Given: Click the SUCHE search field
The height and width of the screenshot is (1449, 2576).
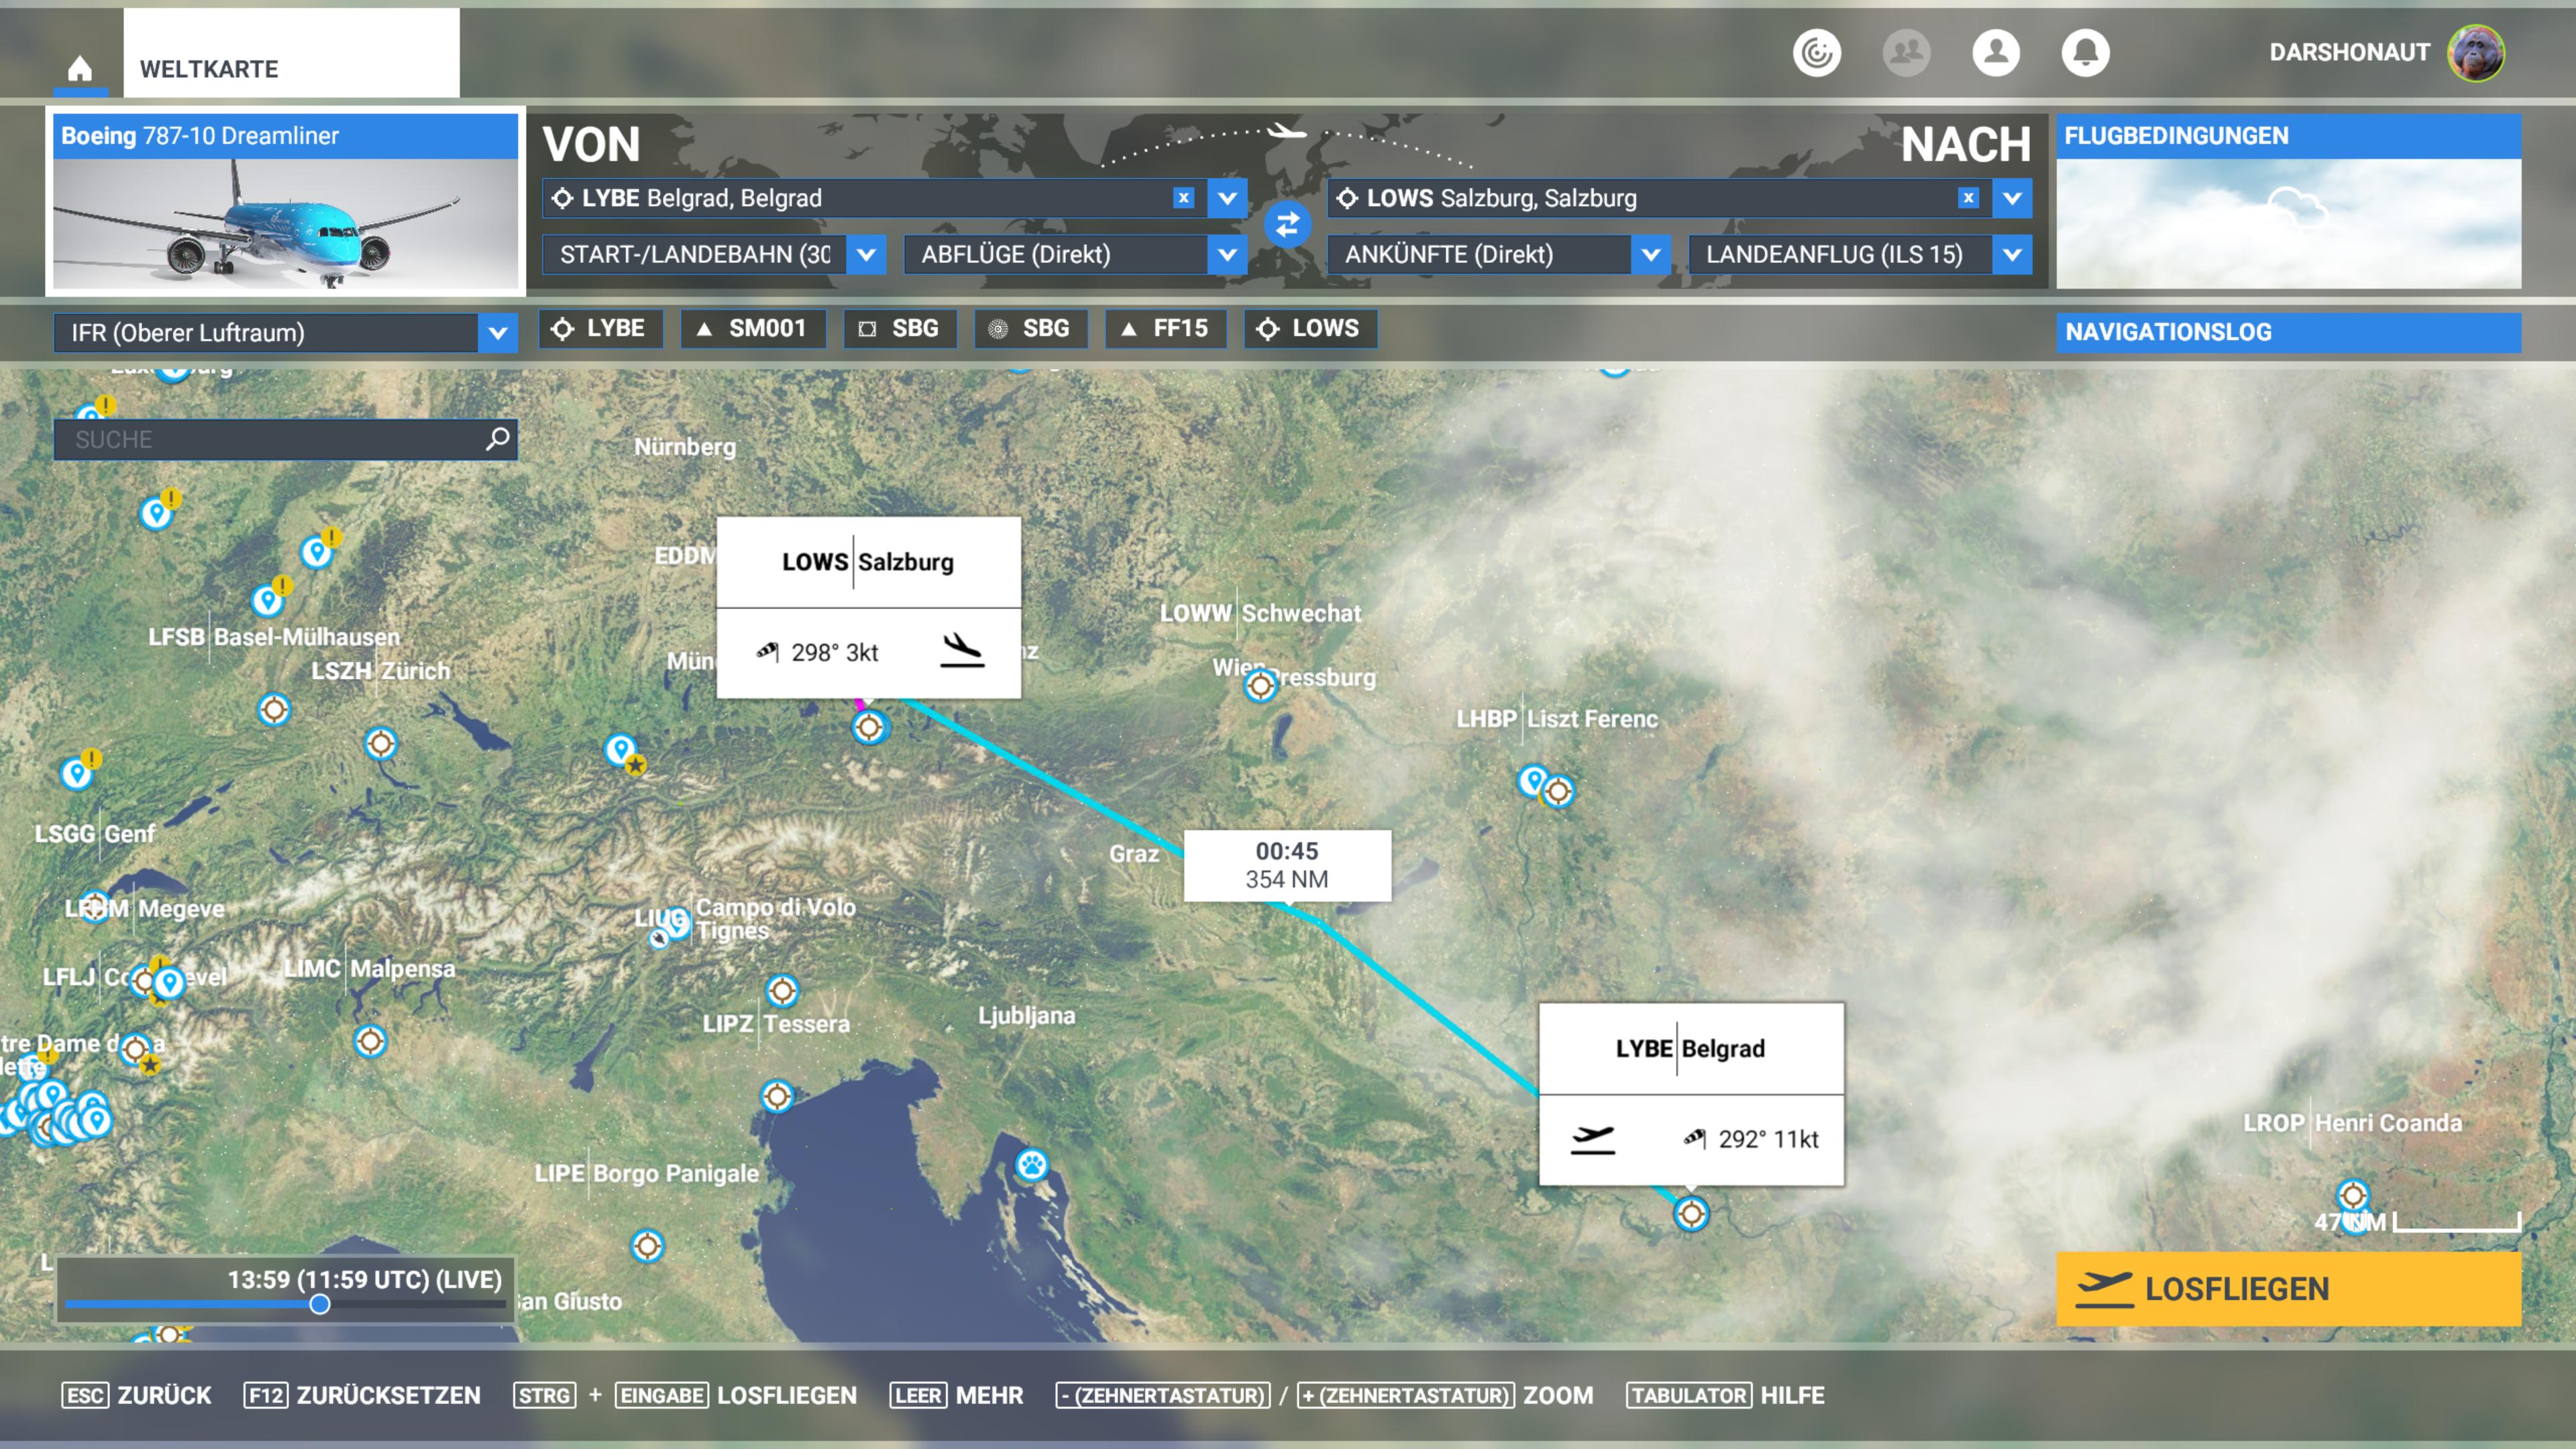Looking at the screenshot, I should pyautogui.click(x=285, y=440).
